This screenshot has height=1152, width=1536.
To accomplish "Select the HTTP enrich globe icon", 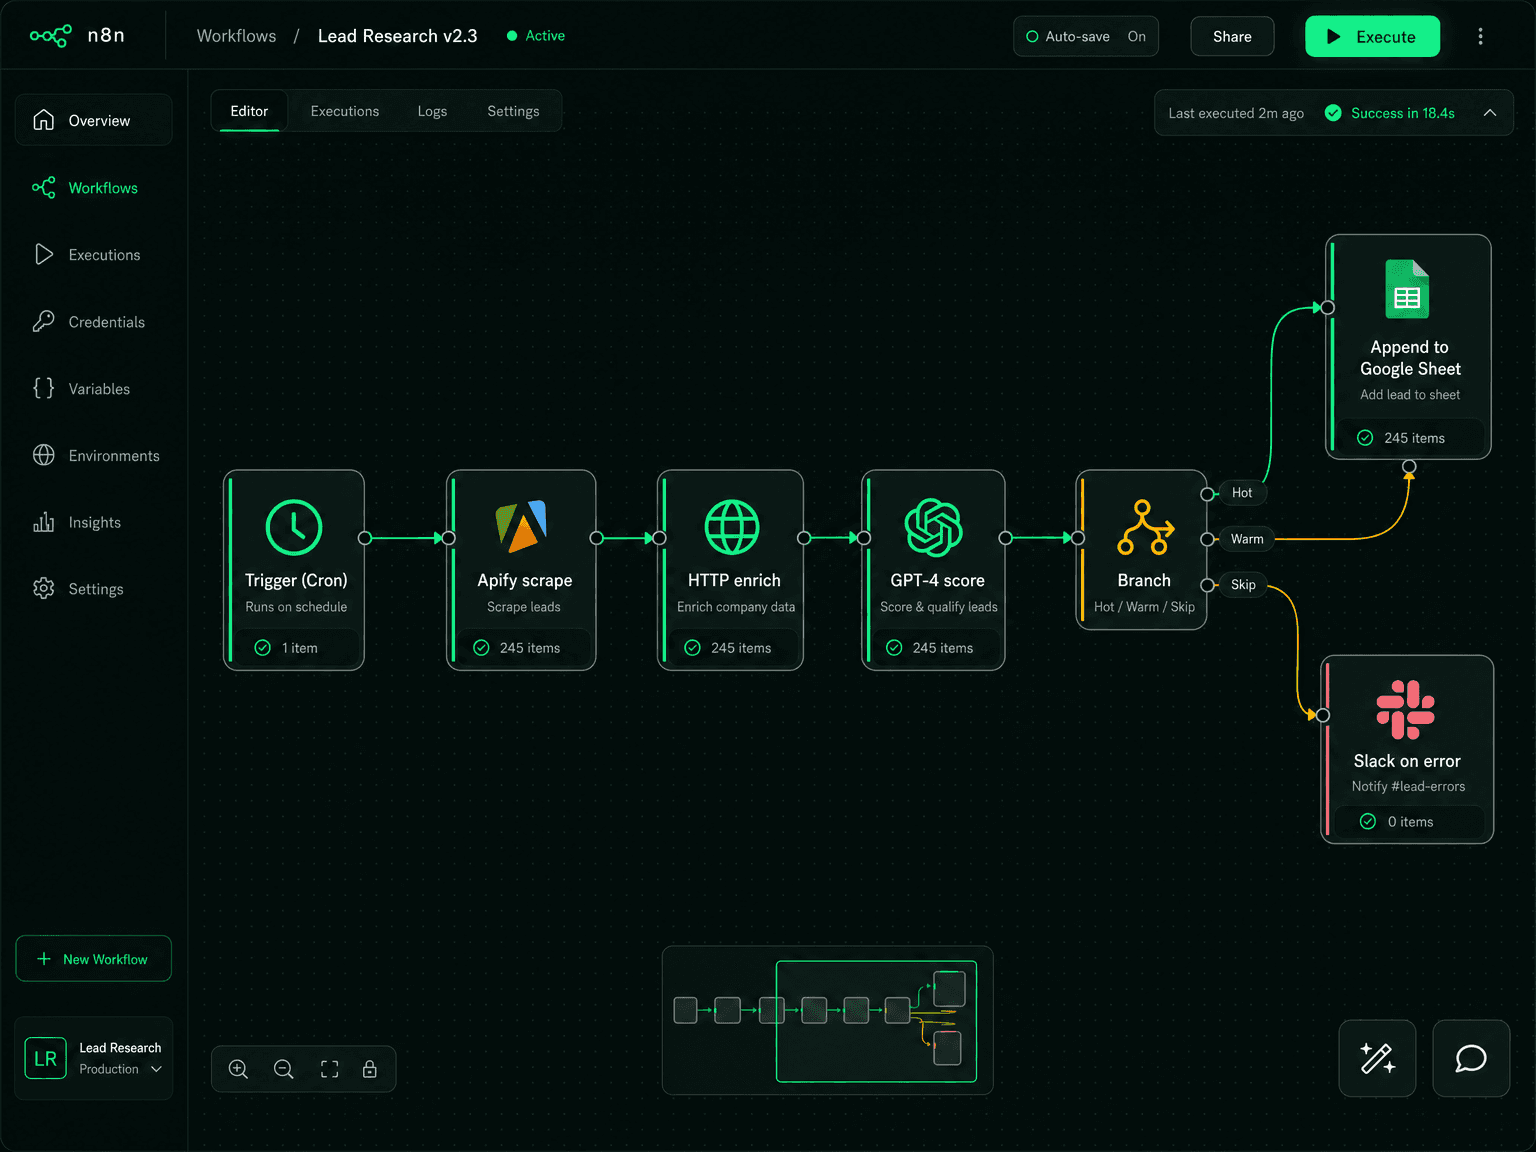I will (732, 527).
